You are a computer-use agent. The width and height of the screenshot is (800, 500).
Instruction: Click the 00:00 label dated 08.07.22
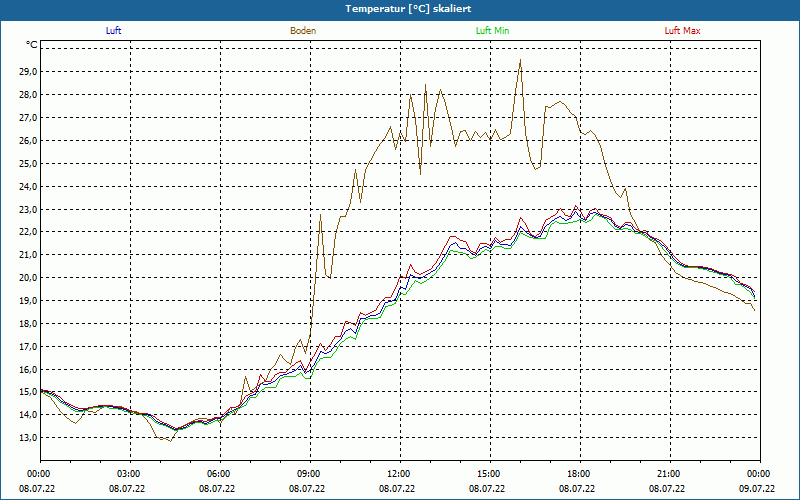point(37,474)
